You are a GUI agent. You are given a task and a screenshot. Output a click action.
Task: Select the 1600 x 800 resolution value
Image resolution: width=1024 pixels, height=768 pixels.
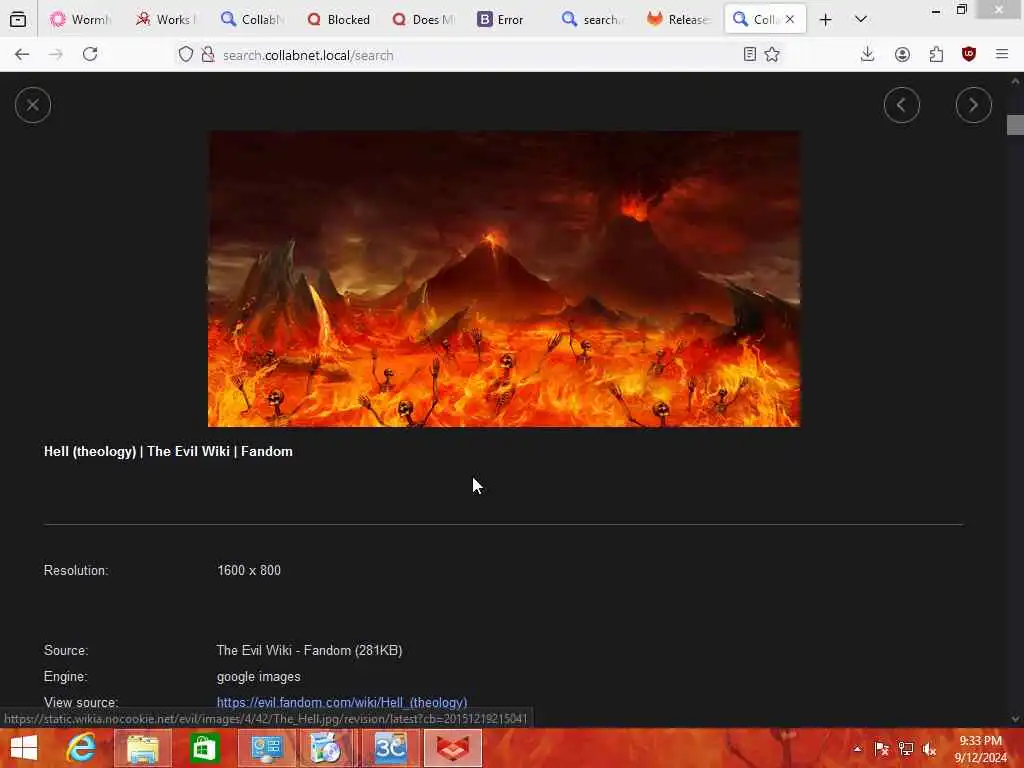[249, 570]
